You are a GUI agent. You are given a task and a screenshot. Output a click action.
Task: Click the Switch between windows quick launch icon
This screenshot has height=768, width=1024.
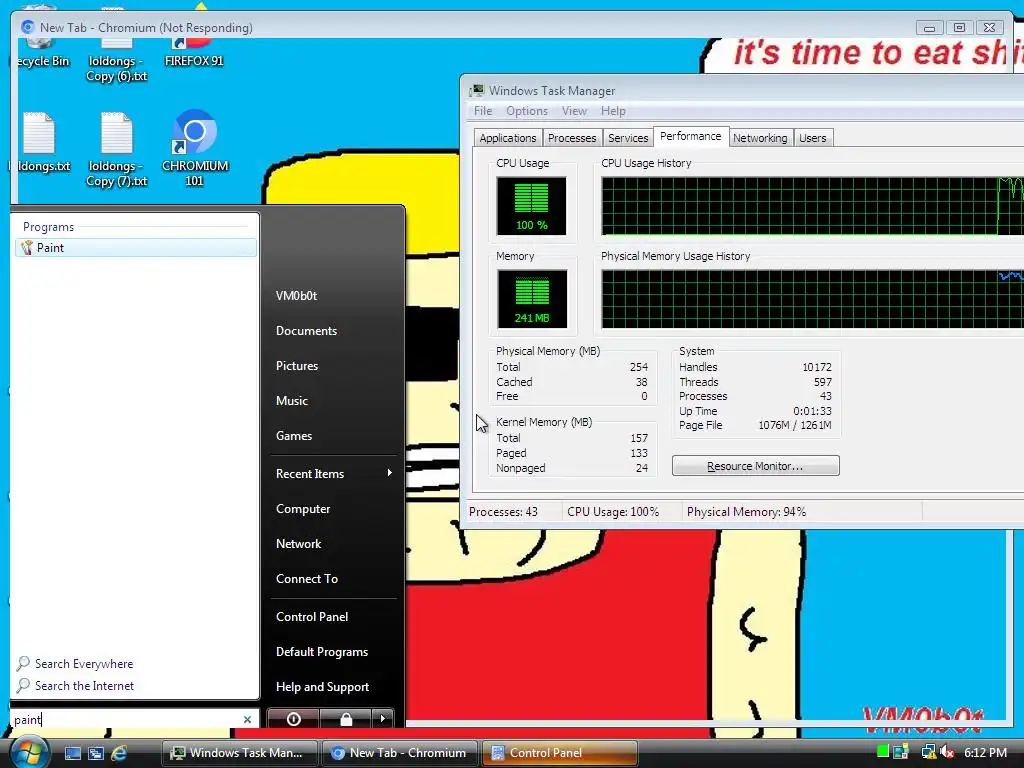(96, 753)
